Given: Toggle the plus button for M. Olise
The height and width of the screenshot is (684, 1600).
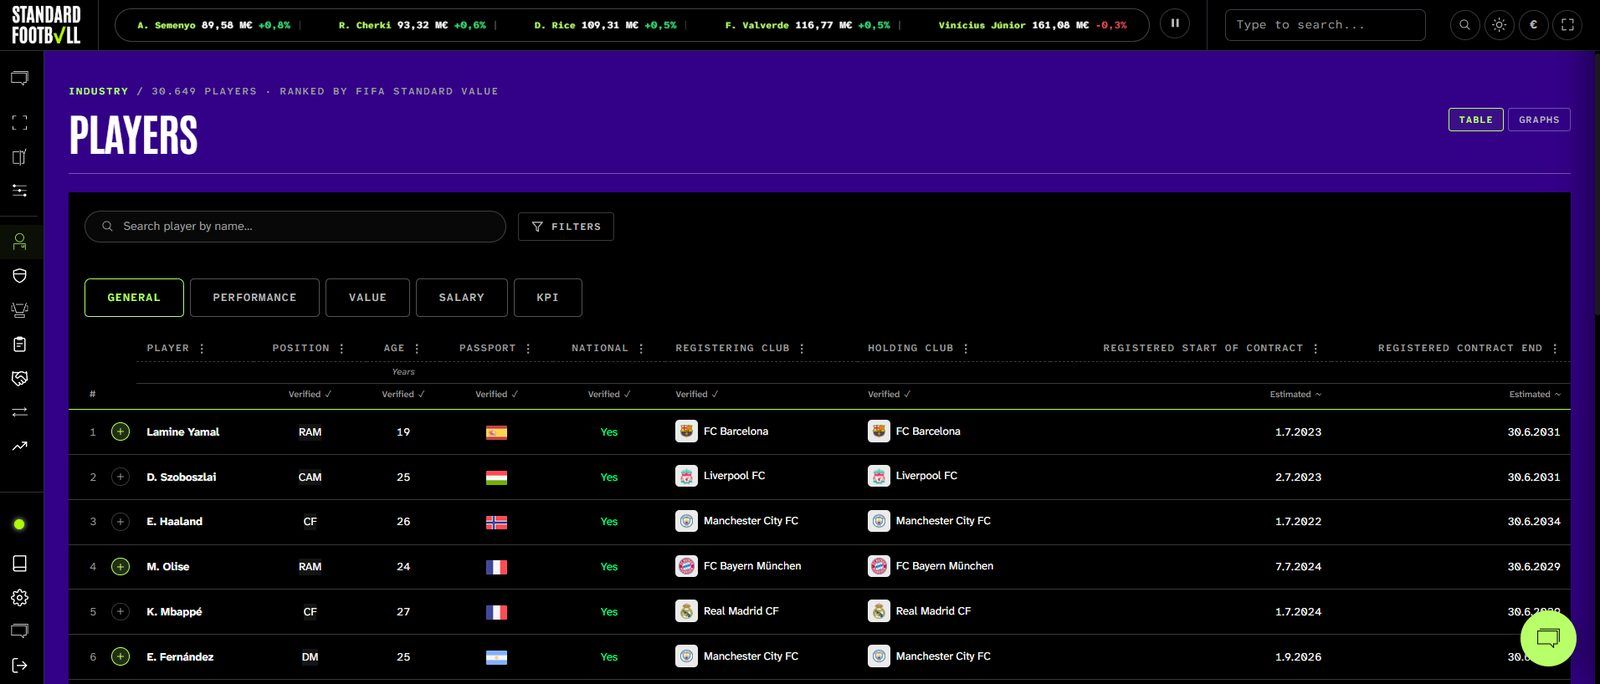Looking at the screenshot, I should point(120,566).
